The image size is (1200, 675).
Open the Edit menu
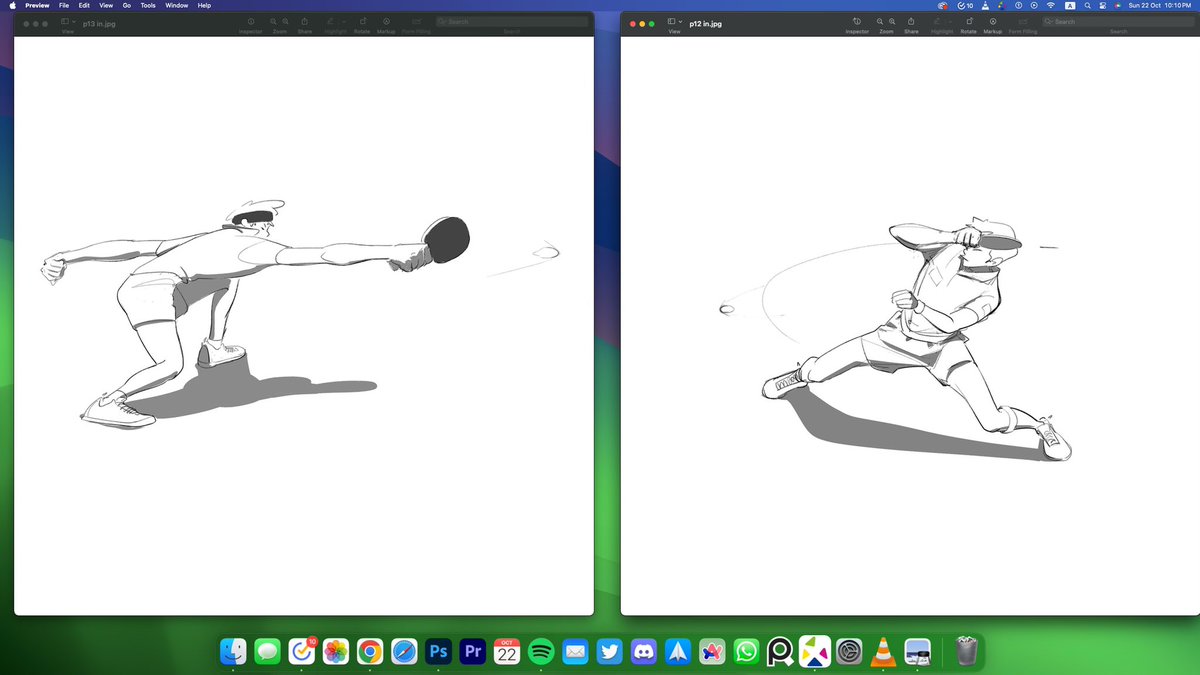(84, 5)
